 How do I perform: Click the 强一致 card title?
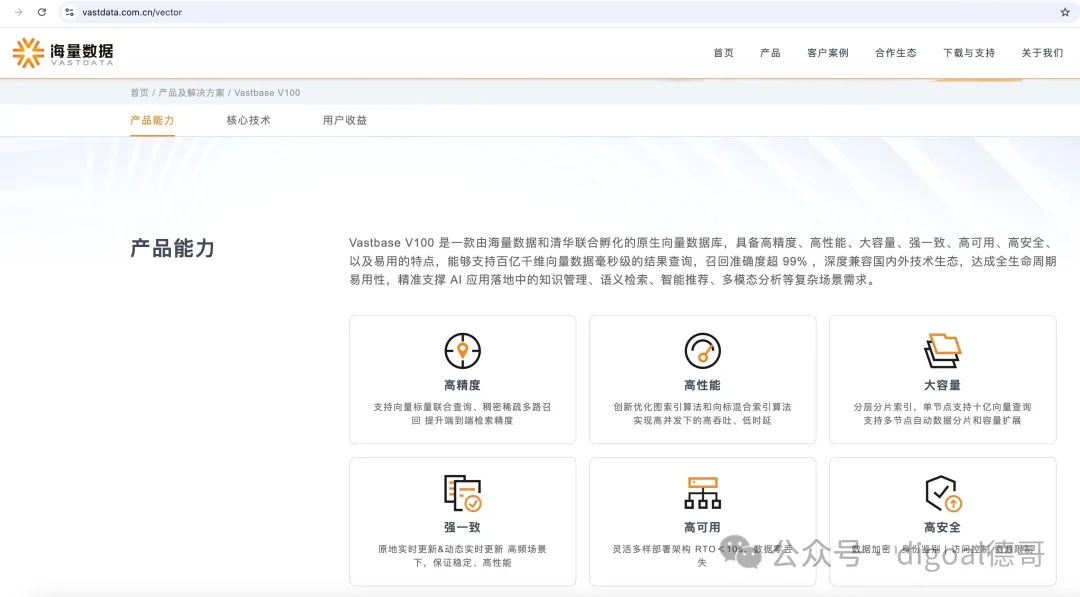462,527
